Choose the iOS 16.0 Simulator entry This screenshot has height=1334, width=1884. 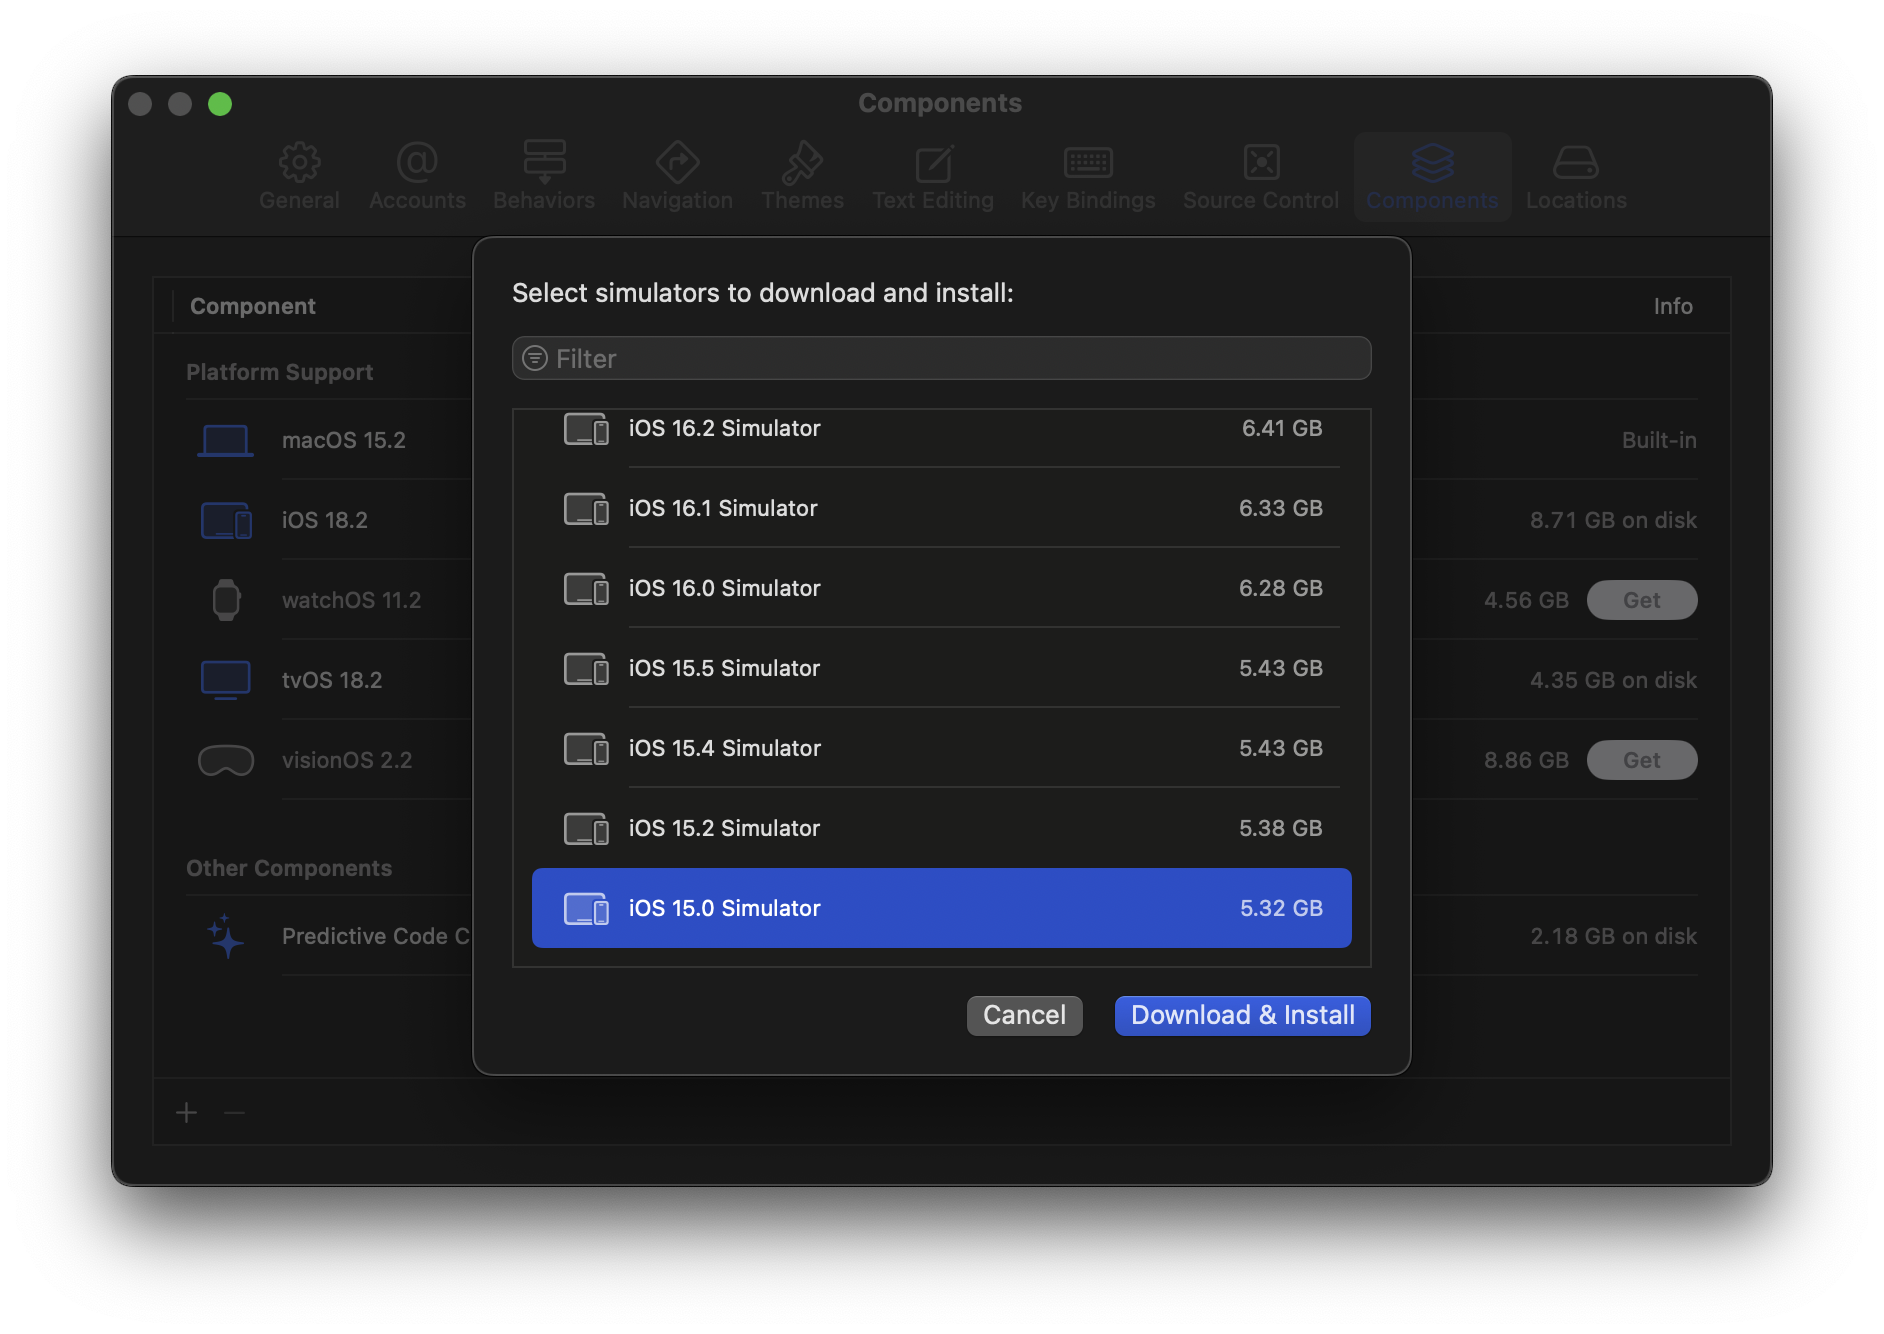[940, 588]
